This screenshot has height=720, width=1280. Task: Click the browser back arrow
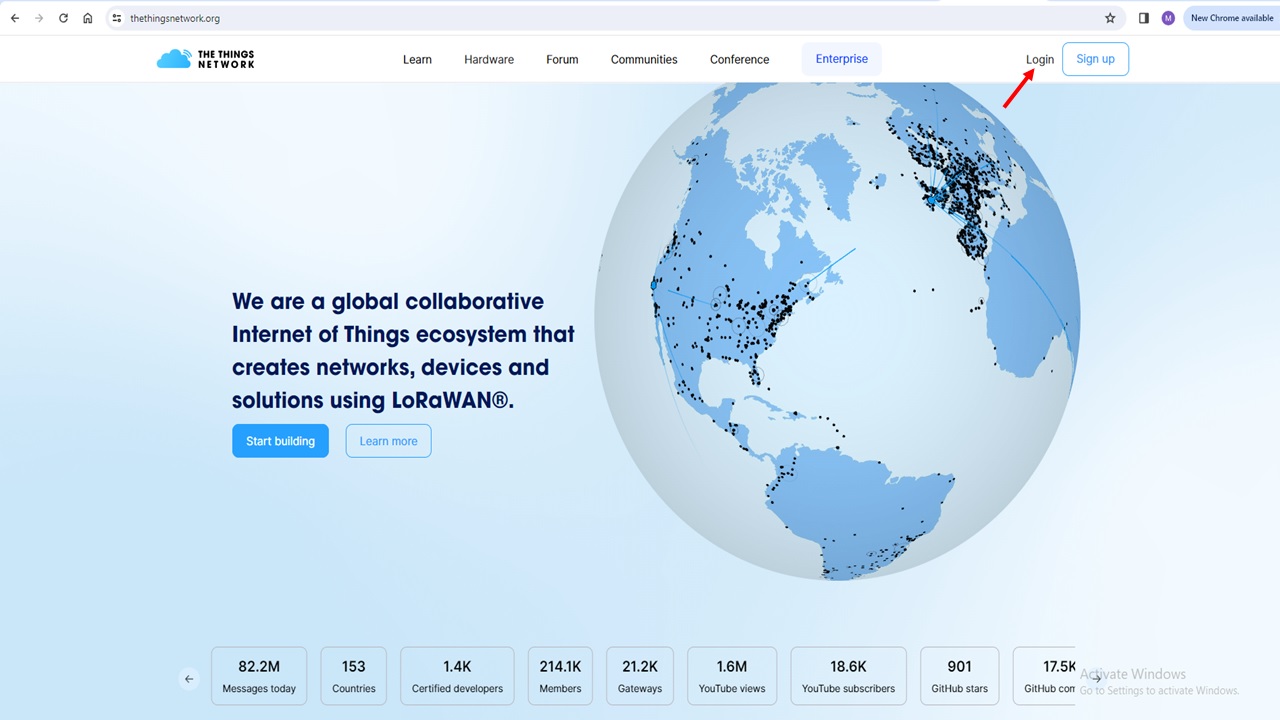(14, 18)
